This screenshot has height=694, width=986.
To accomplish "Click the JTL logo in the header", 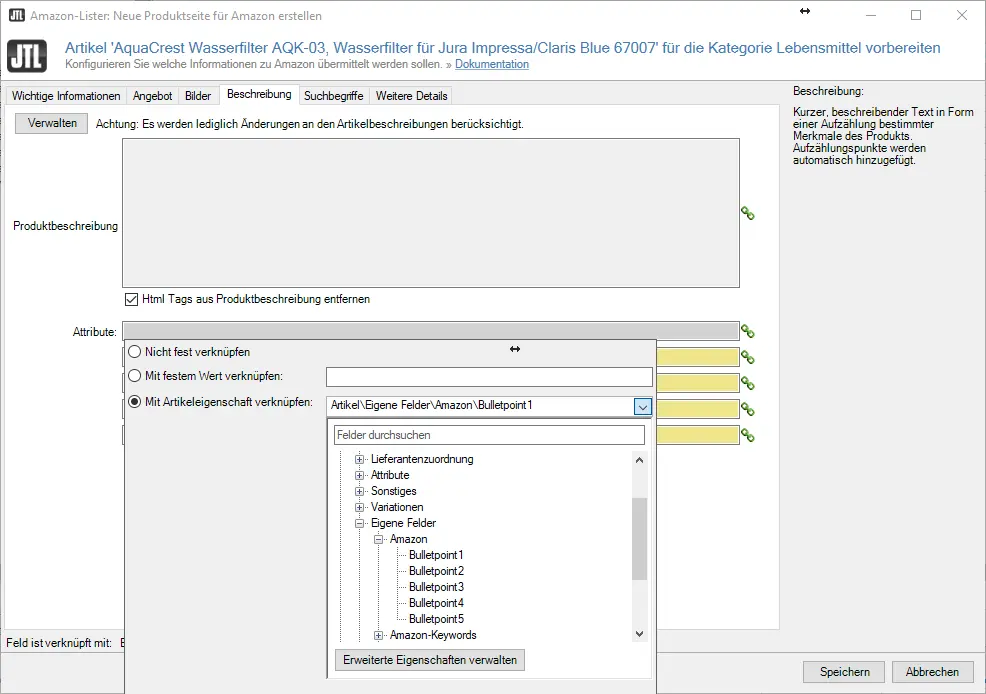I will coord(26,55).
